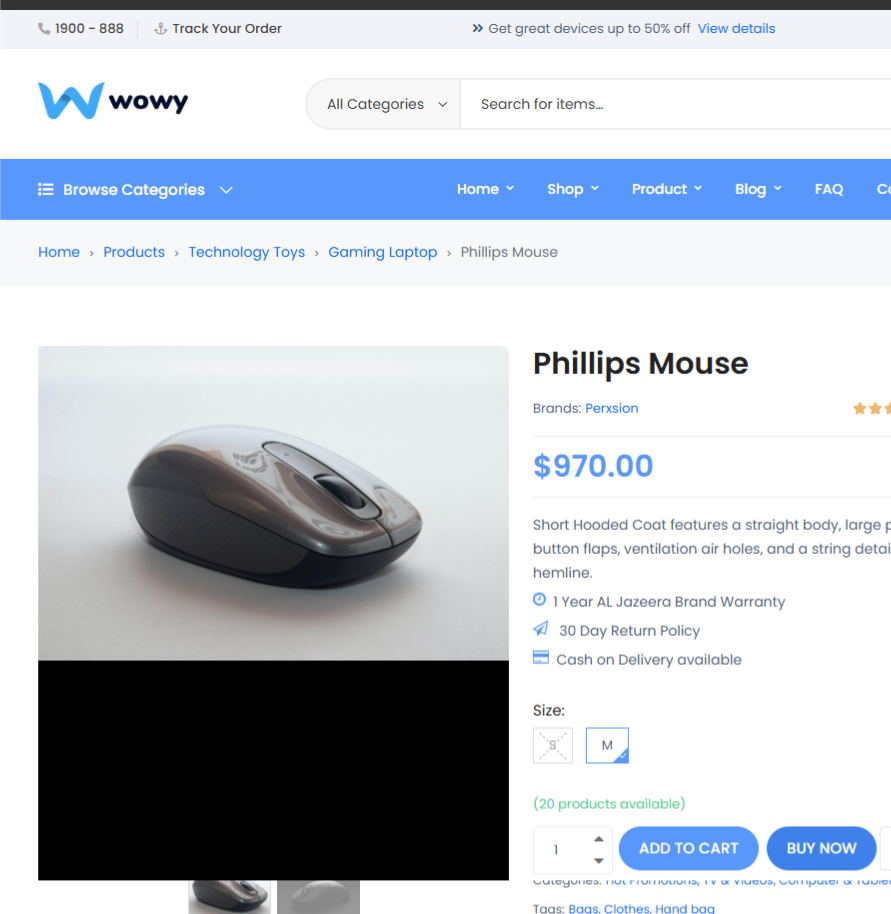891x914 pixels.
Task: Click the Perxsion brand link
Action: (611, 408)
